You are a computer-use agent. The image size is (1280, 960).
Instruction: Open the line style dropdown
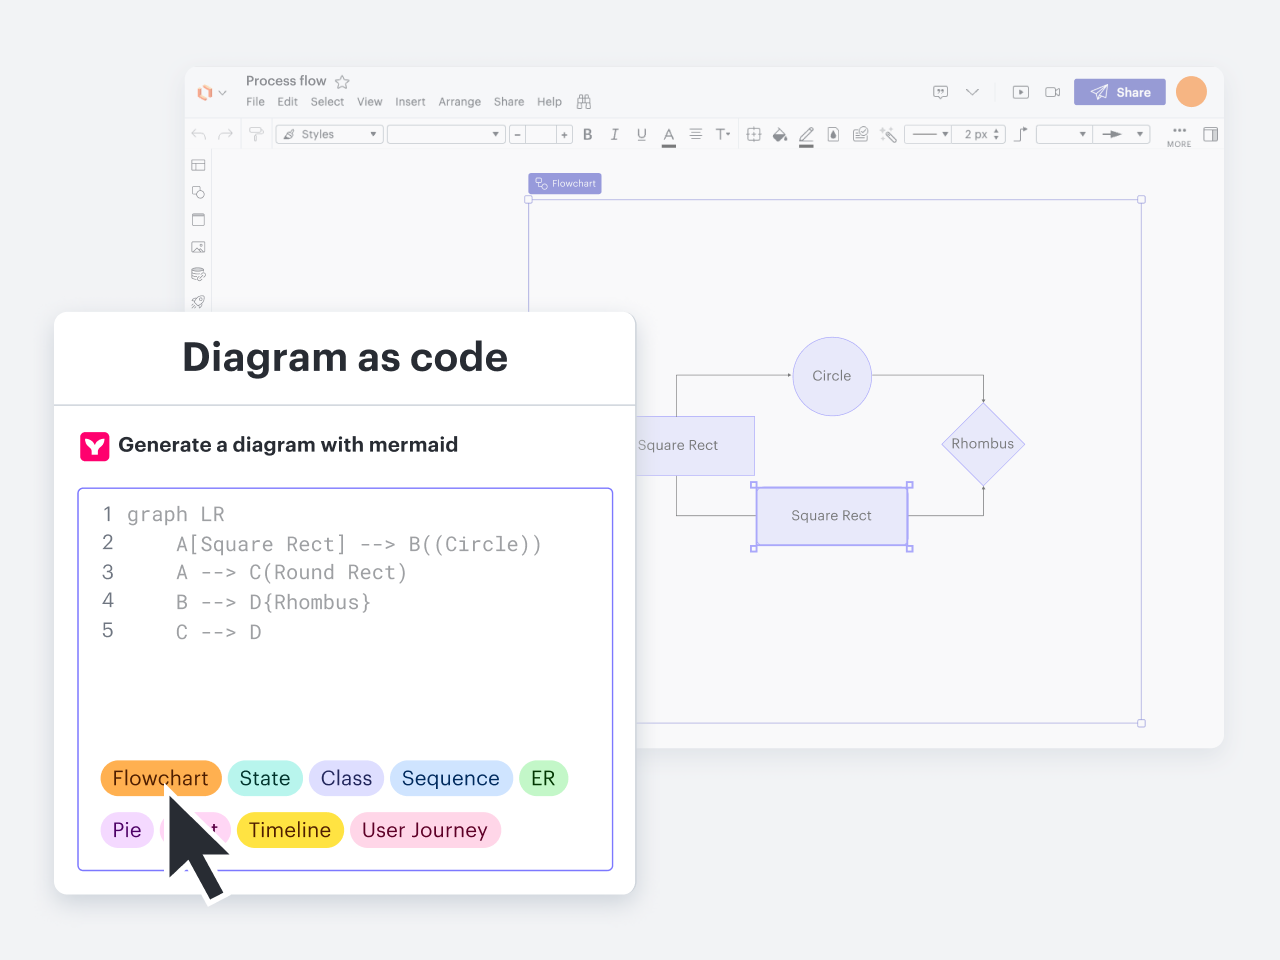(928, 134)
